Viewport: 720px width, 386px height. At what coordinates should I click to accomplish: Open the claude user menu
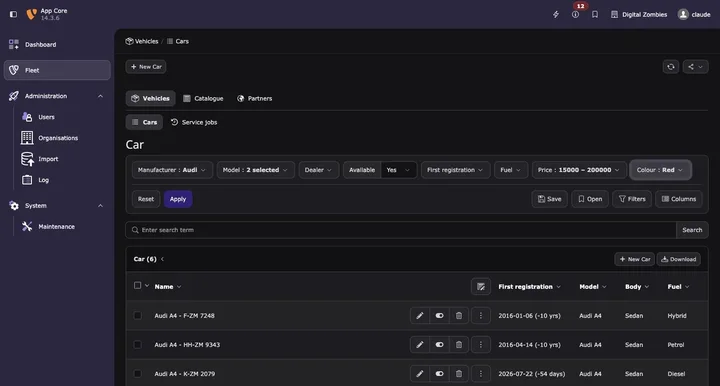click(694, 14)
